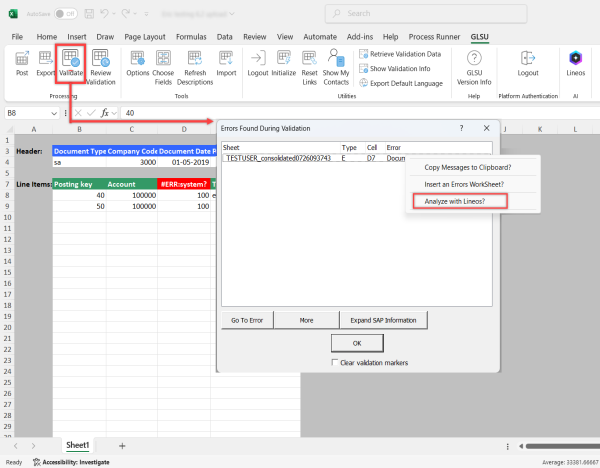This screenshot has width=600, height=468.
Task: Click the Export ribbon icon
Action: click(x=45, y=63)
